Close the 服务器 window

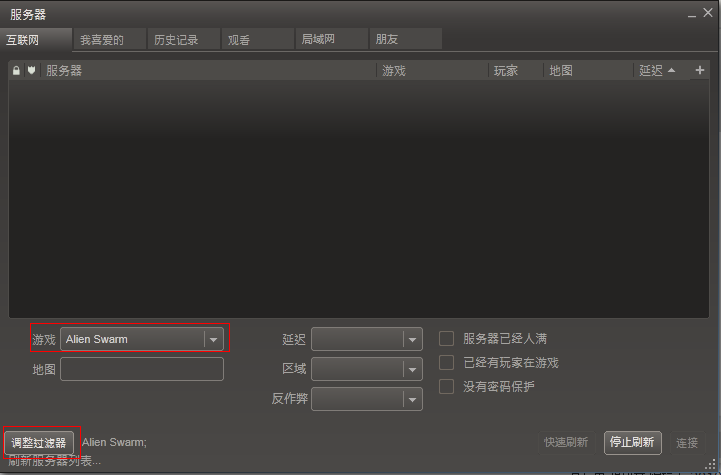[x=707, y=14]
